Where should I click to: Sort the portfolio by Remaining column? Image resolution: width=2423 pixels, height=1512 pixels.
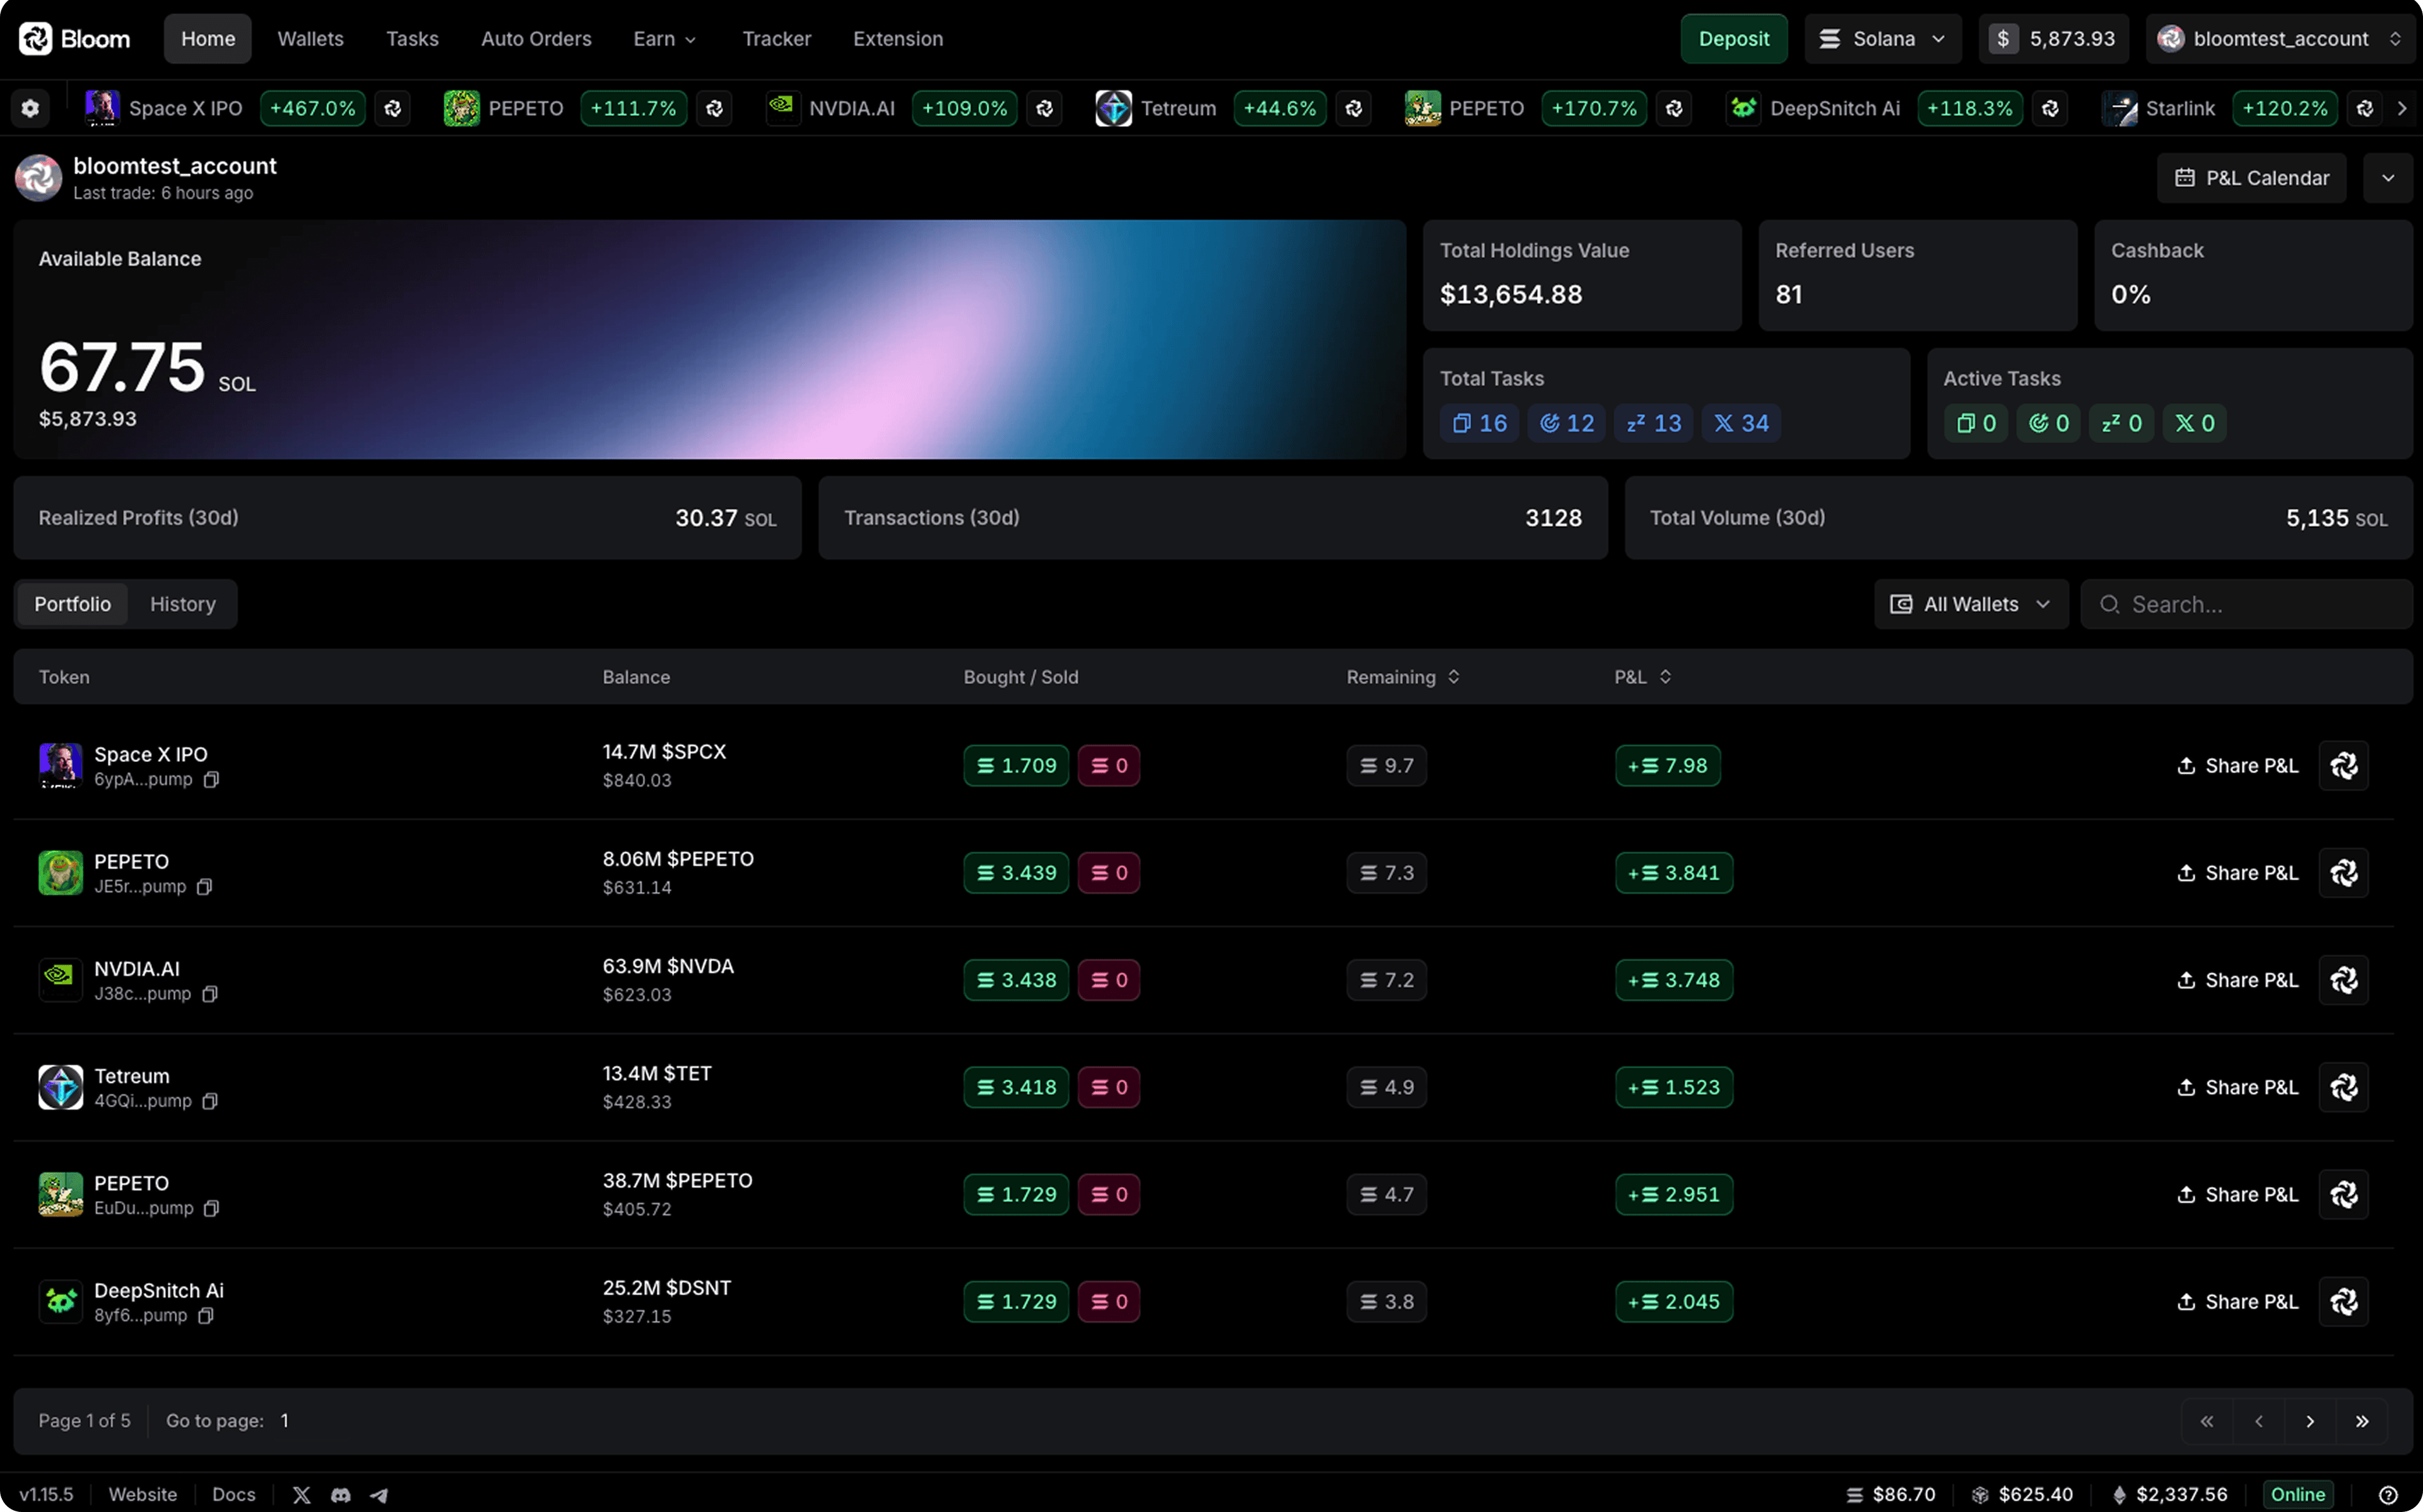coord(1455,676)
